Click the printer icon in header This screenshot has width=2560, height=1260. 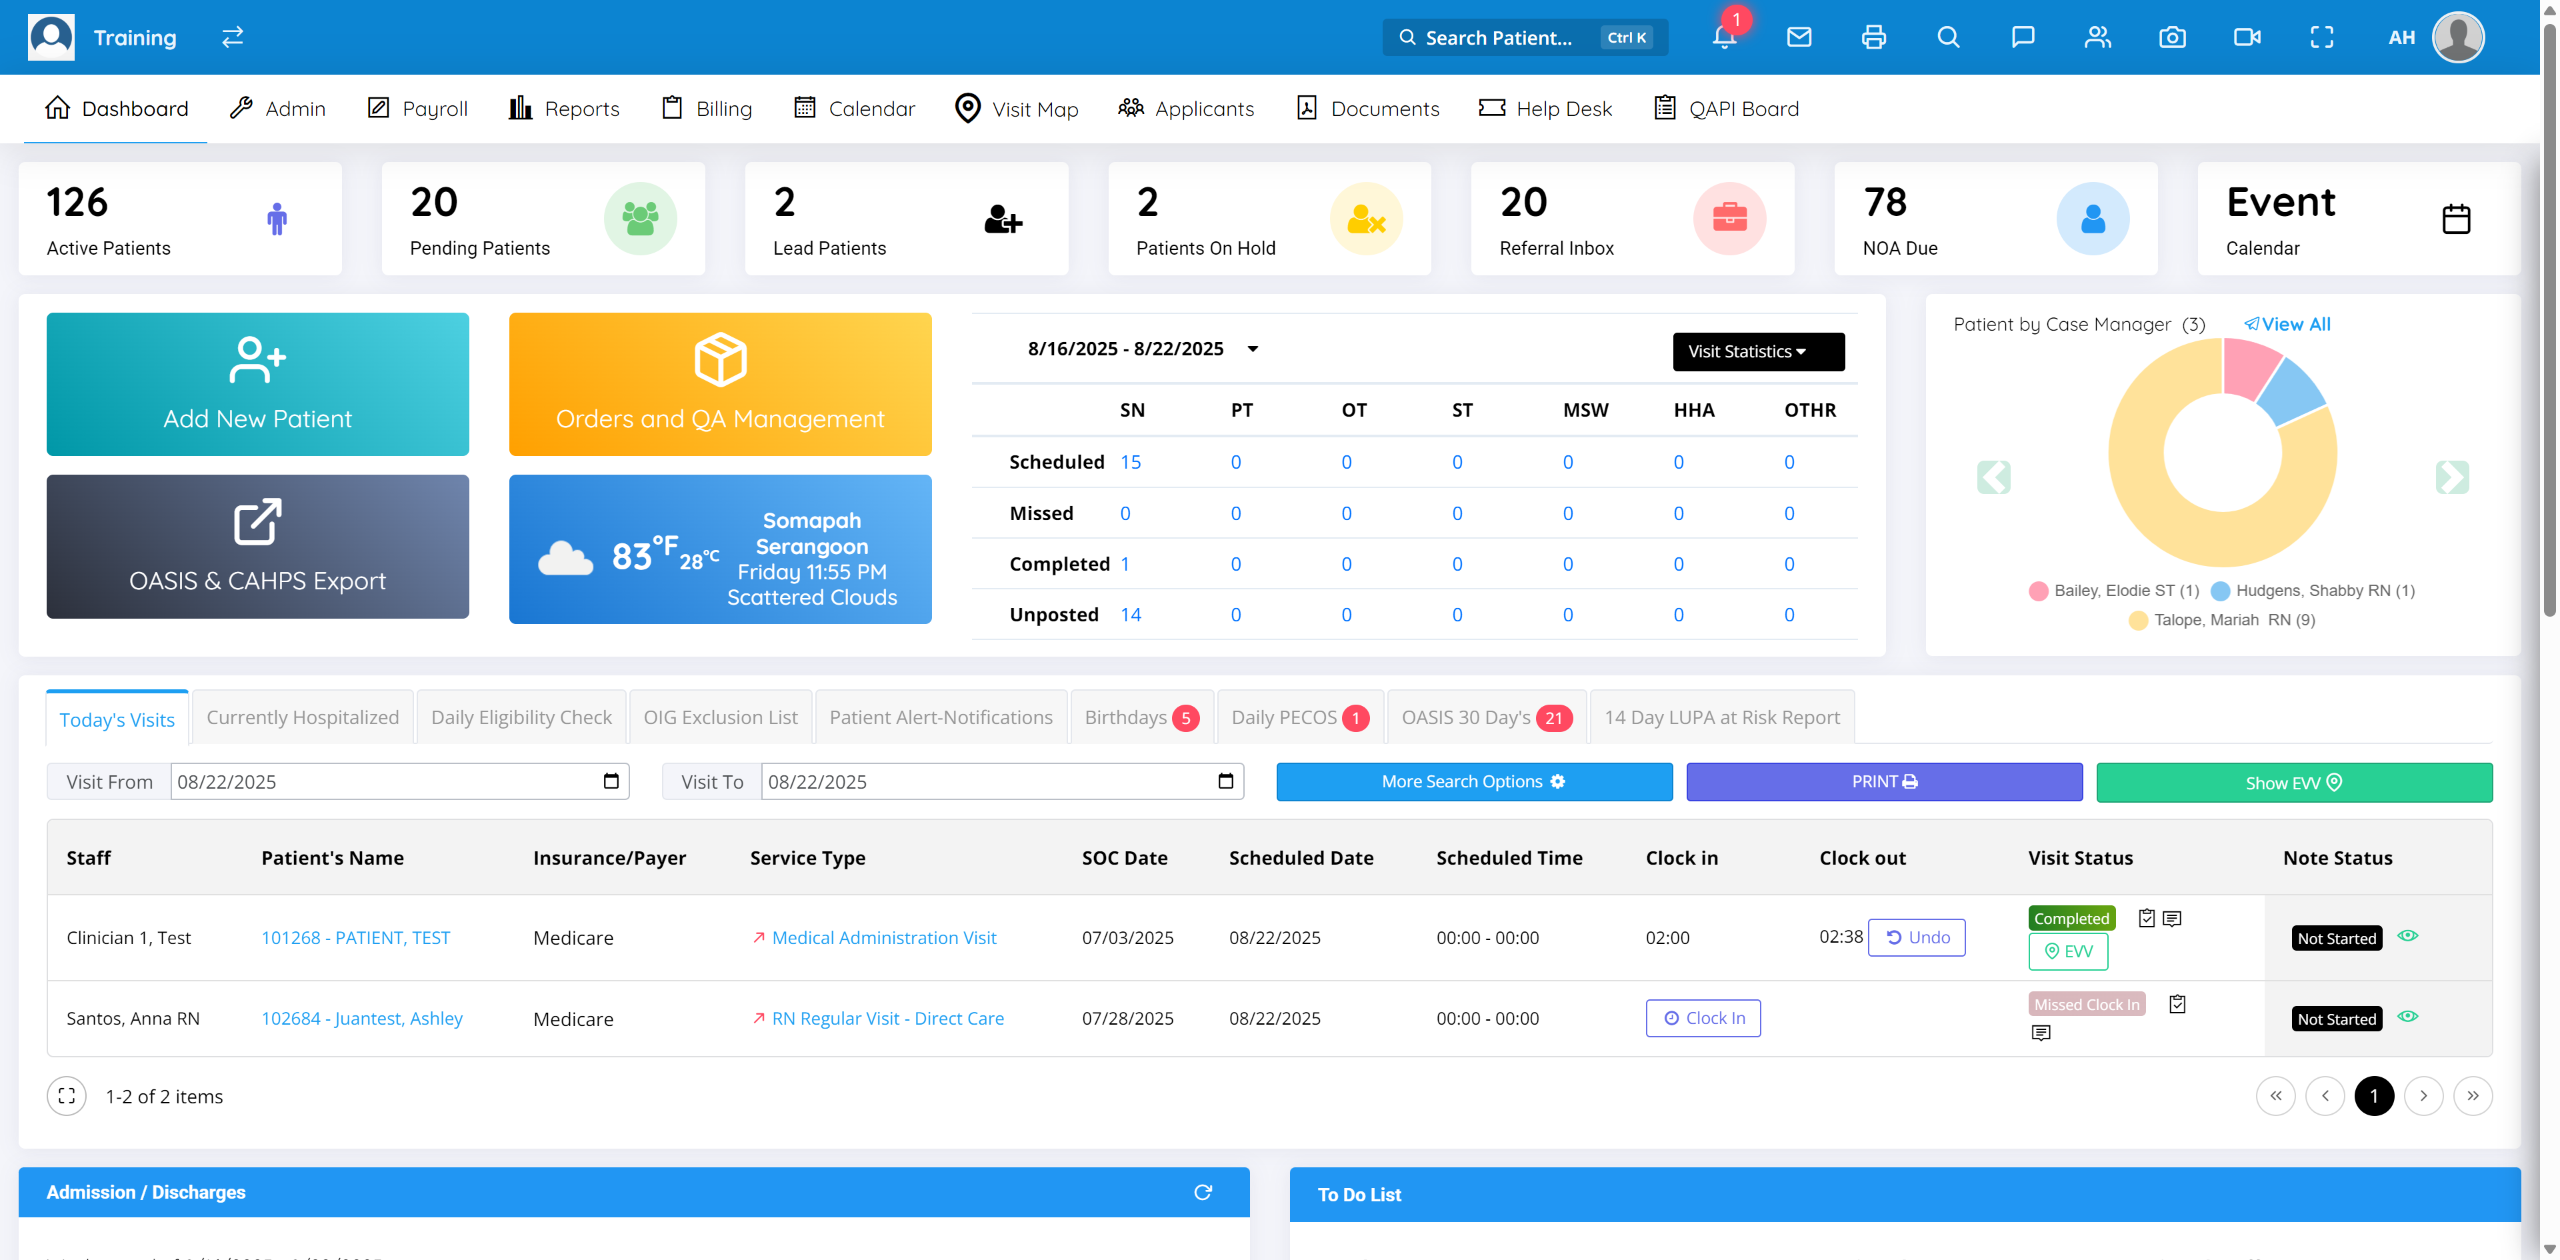pos(1873,38)
